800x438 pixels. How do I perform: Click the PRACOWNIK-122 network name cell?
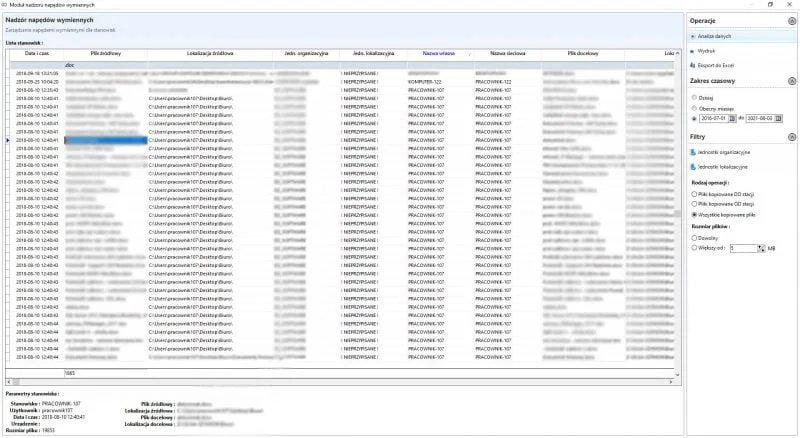pyautogui.click(x=508, y=82)
